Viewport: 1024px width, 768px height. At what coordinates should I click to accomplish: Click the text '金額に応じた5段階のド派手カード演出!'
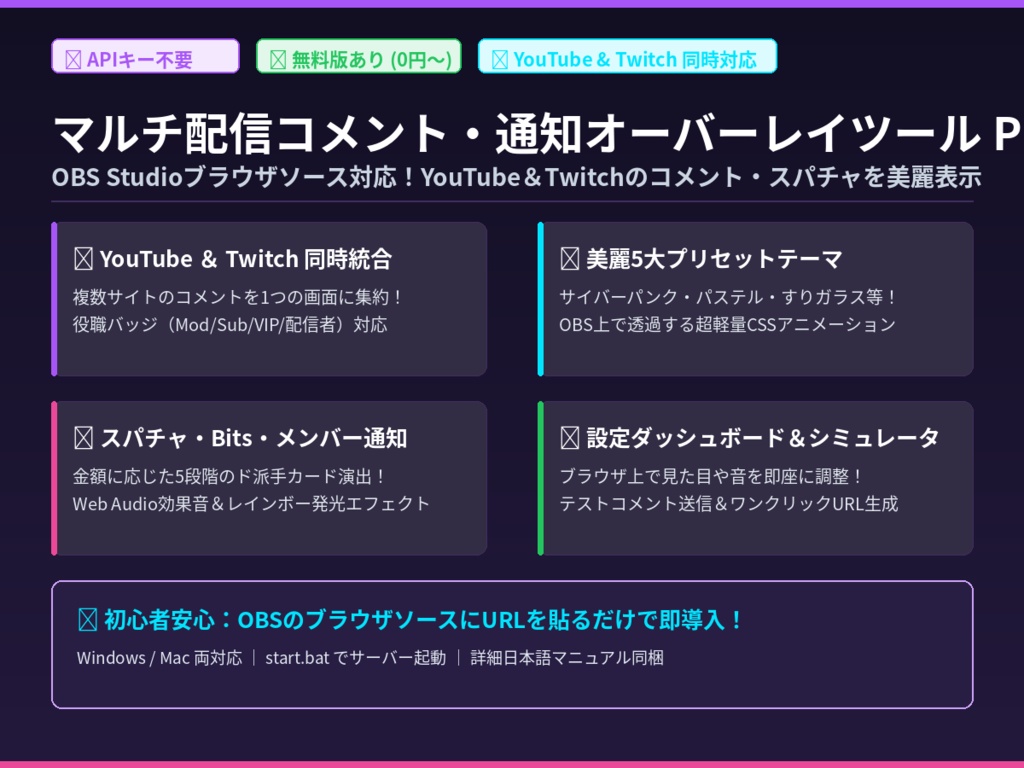click(x=229, y=476)
